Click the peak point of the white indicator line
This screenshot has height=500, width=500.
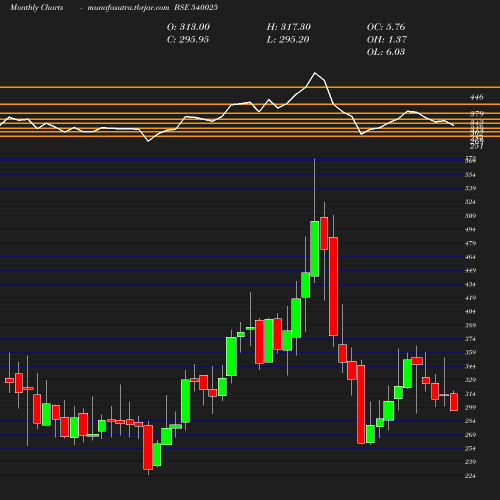(315, 73)
